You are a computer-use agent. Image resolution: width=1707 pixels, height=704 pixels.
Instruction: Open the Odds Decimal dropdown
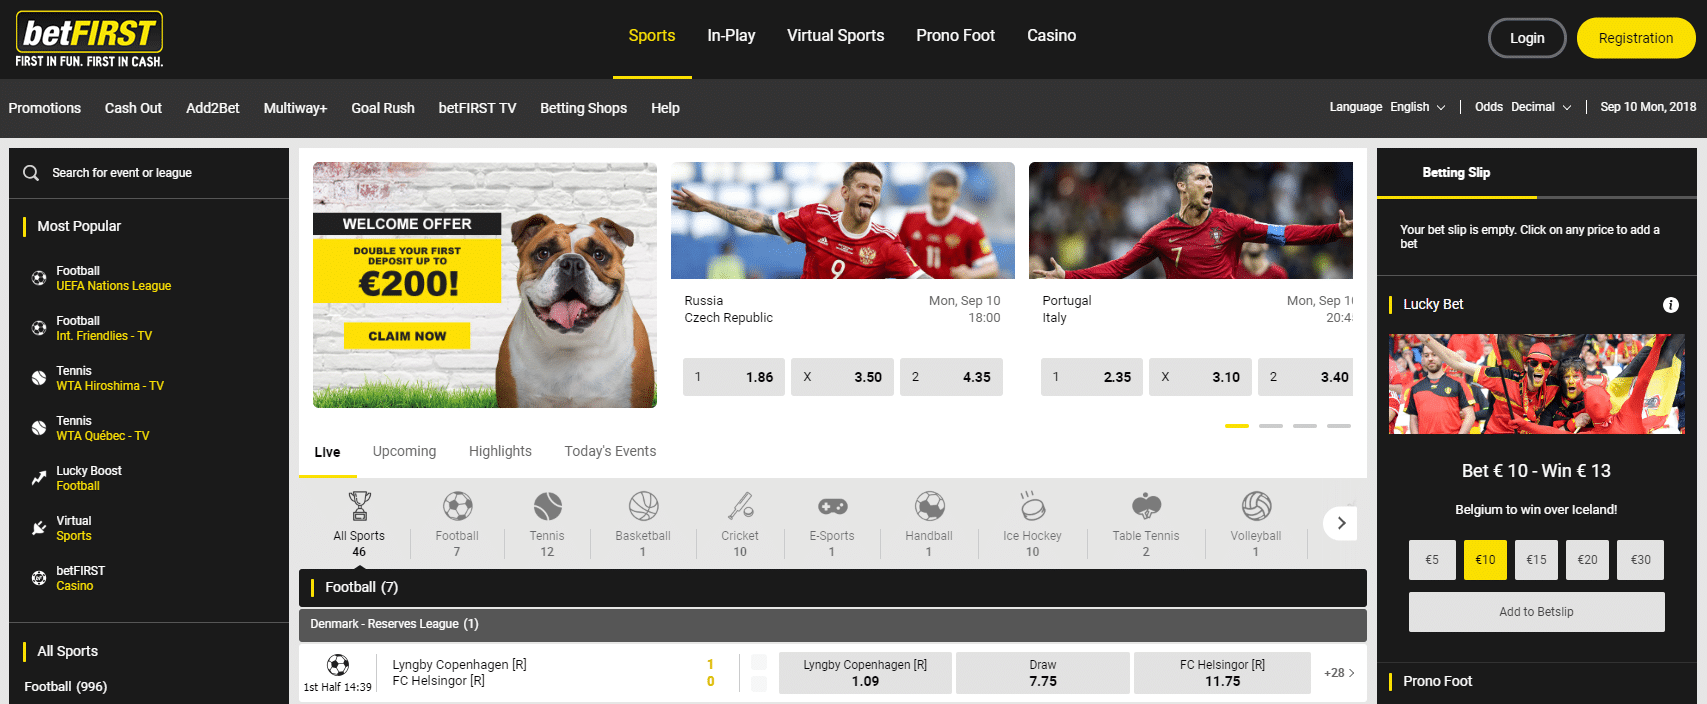point(1522,107)
